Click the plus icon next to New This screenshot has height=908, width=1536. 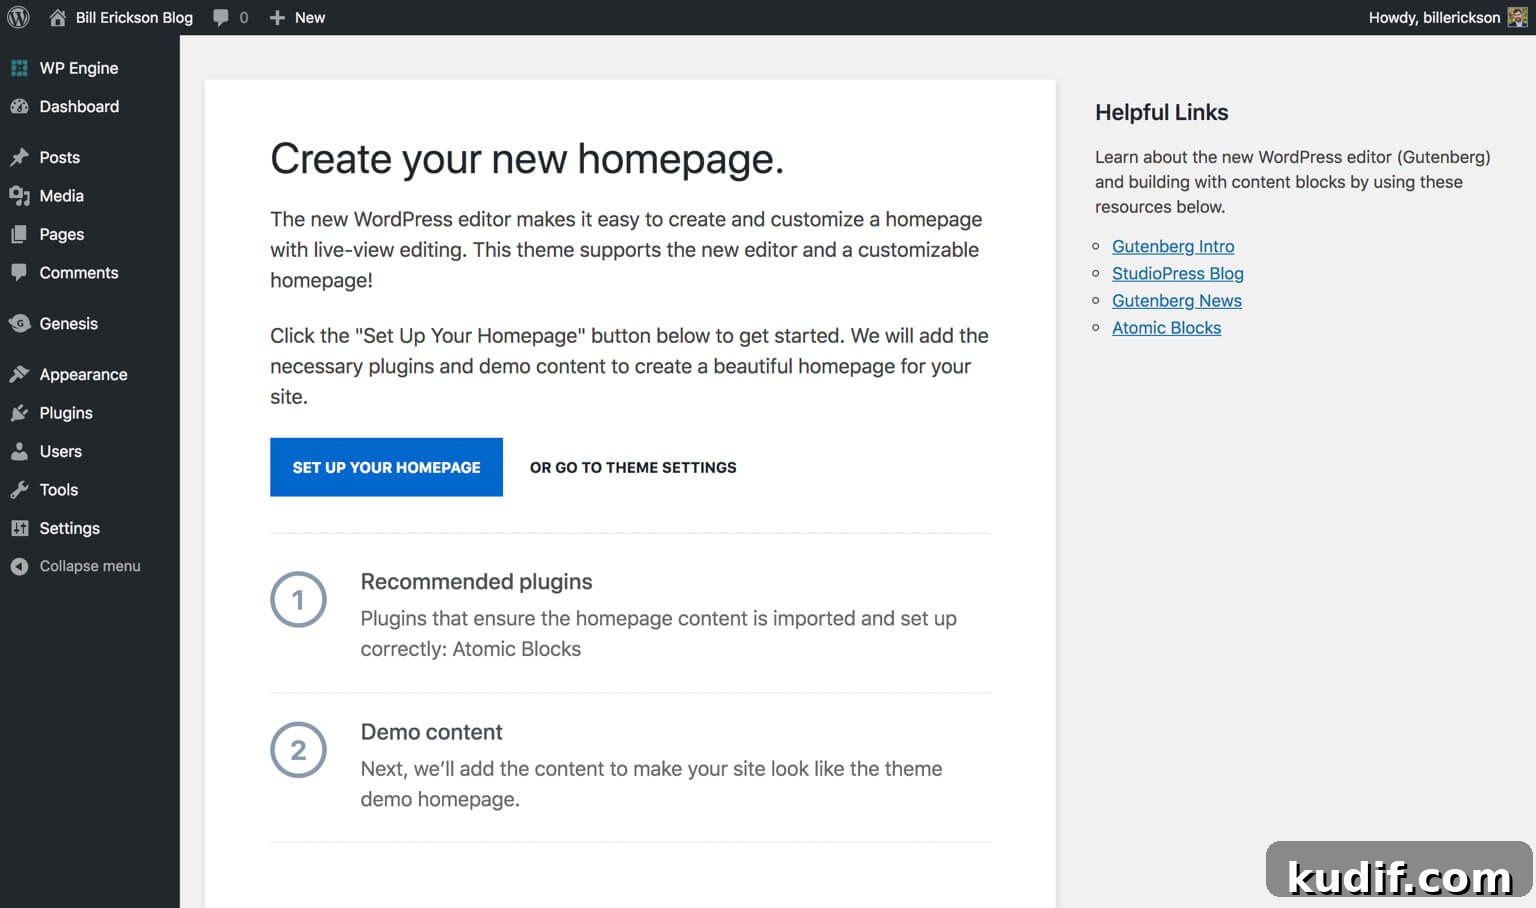point(277,18)
